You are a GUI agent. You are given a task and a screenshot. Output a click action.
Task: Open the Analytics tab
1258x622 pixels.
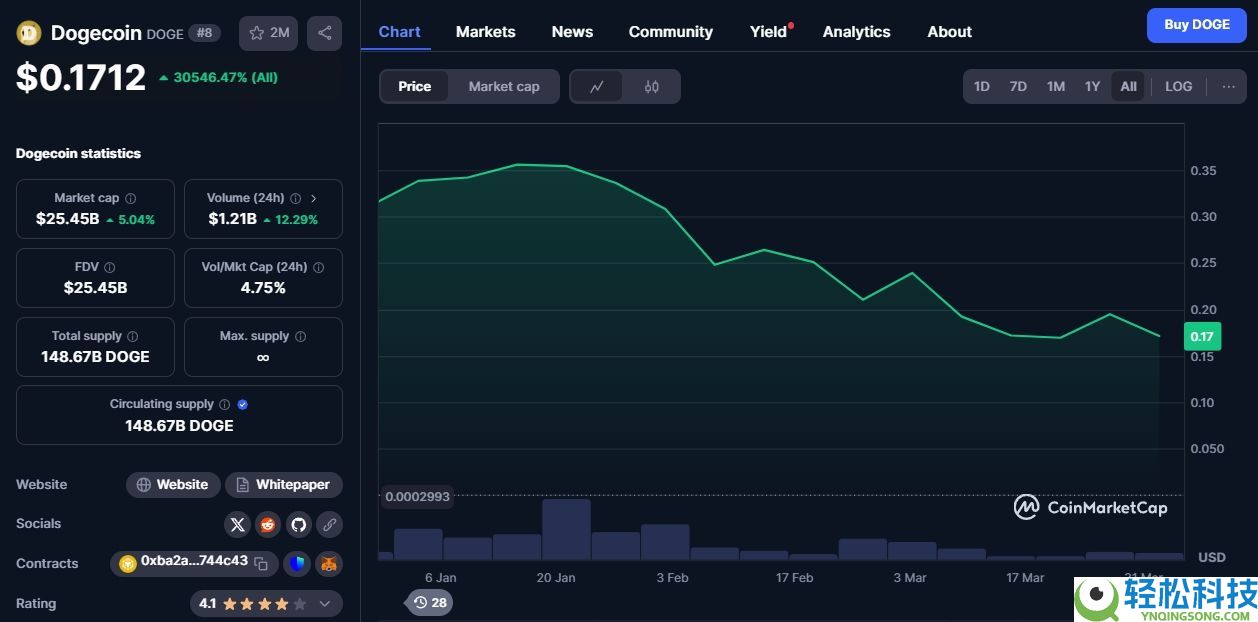pos(856,32)
